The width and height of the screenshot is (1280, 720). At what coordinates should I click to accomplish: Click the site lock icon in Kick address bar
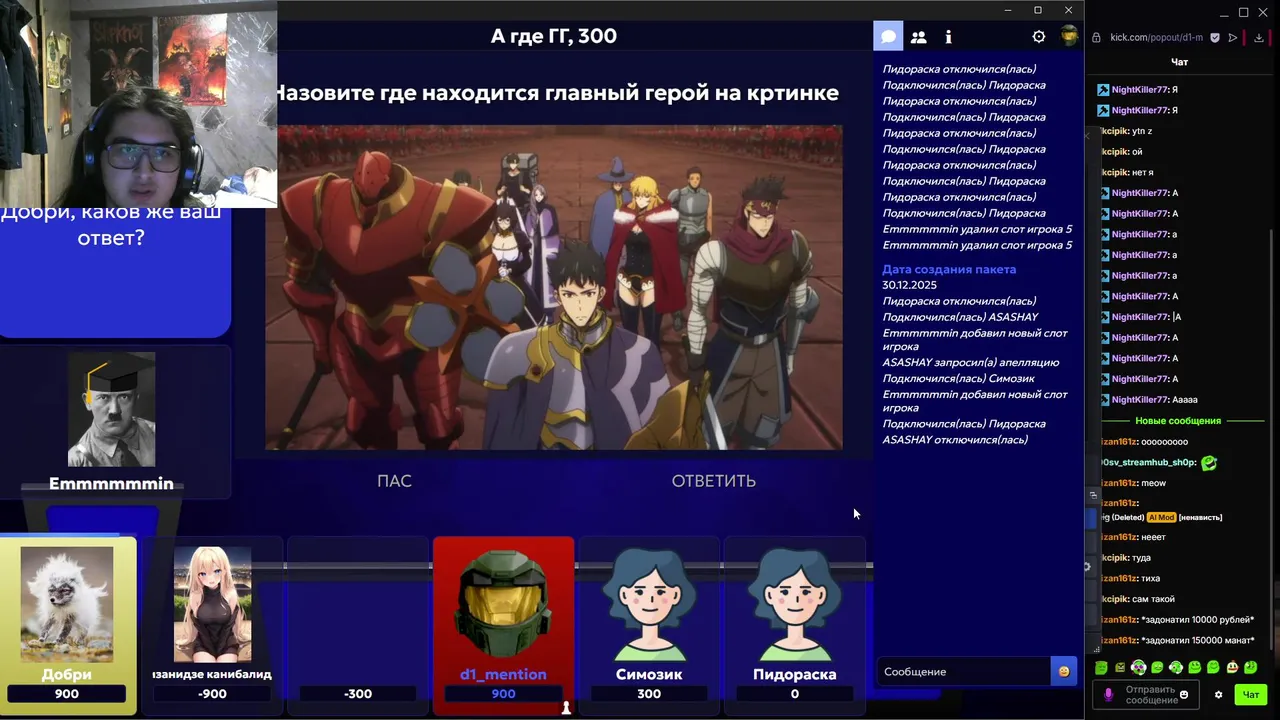pos(1096,37)
